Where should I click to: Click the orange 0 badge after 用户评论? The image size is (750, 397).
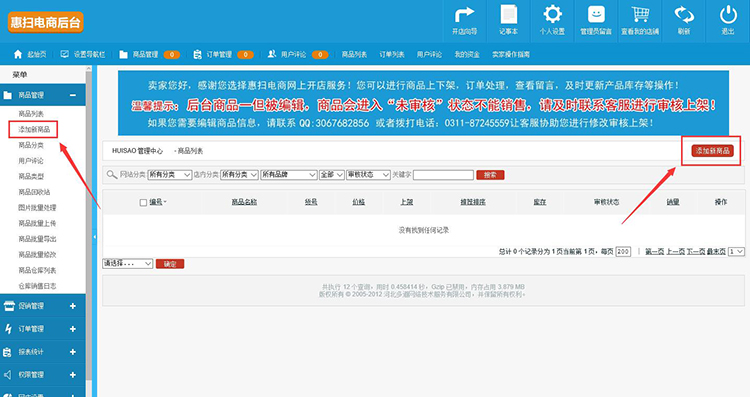coord(320,55)
